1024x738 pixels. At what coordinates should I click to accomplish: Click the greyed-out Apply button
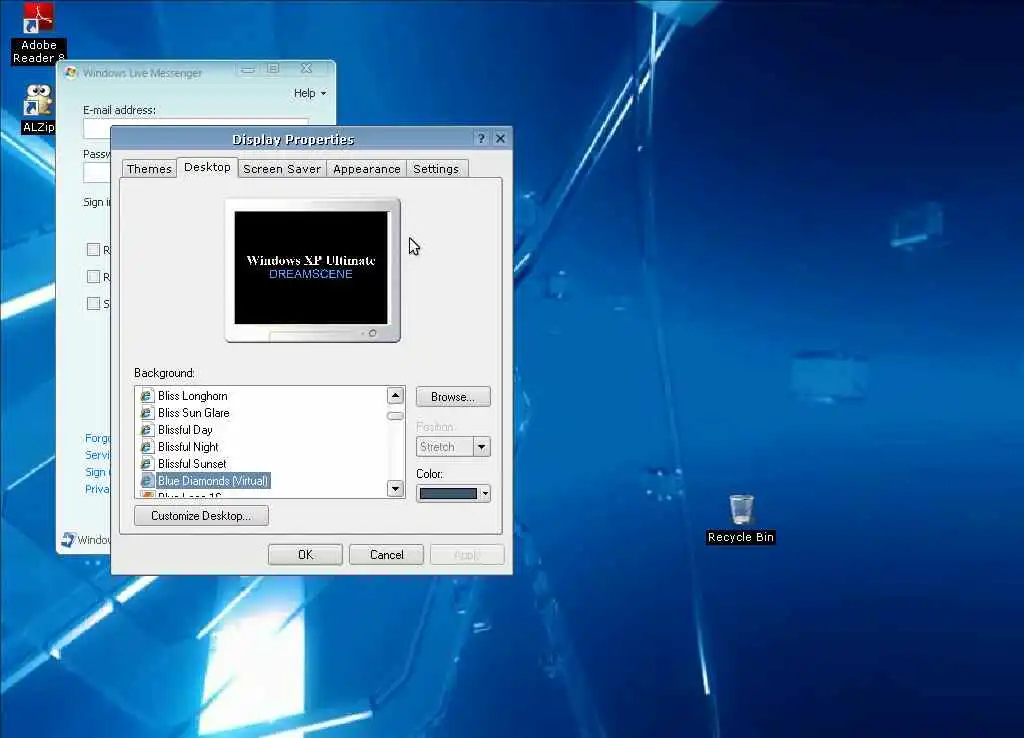pyautogui.click(x=467, y=554)
